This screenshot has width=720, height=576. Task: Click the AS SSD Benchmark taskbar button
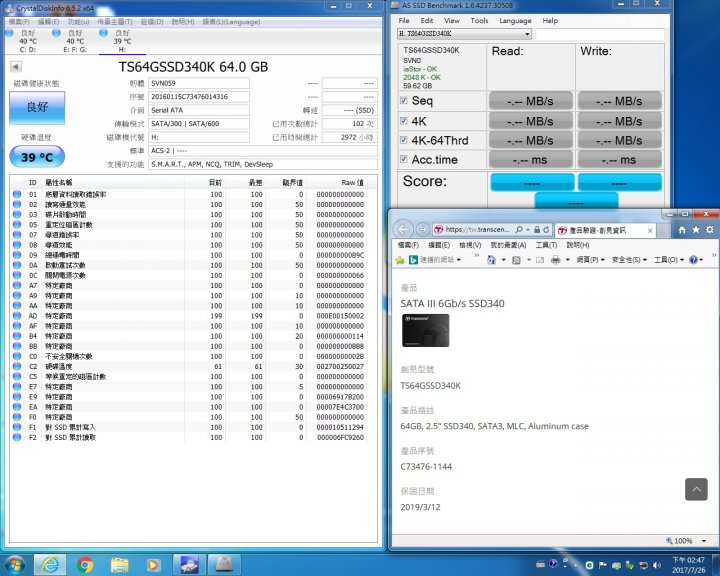224,565
